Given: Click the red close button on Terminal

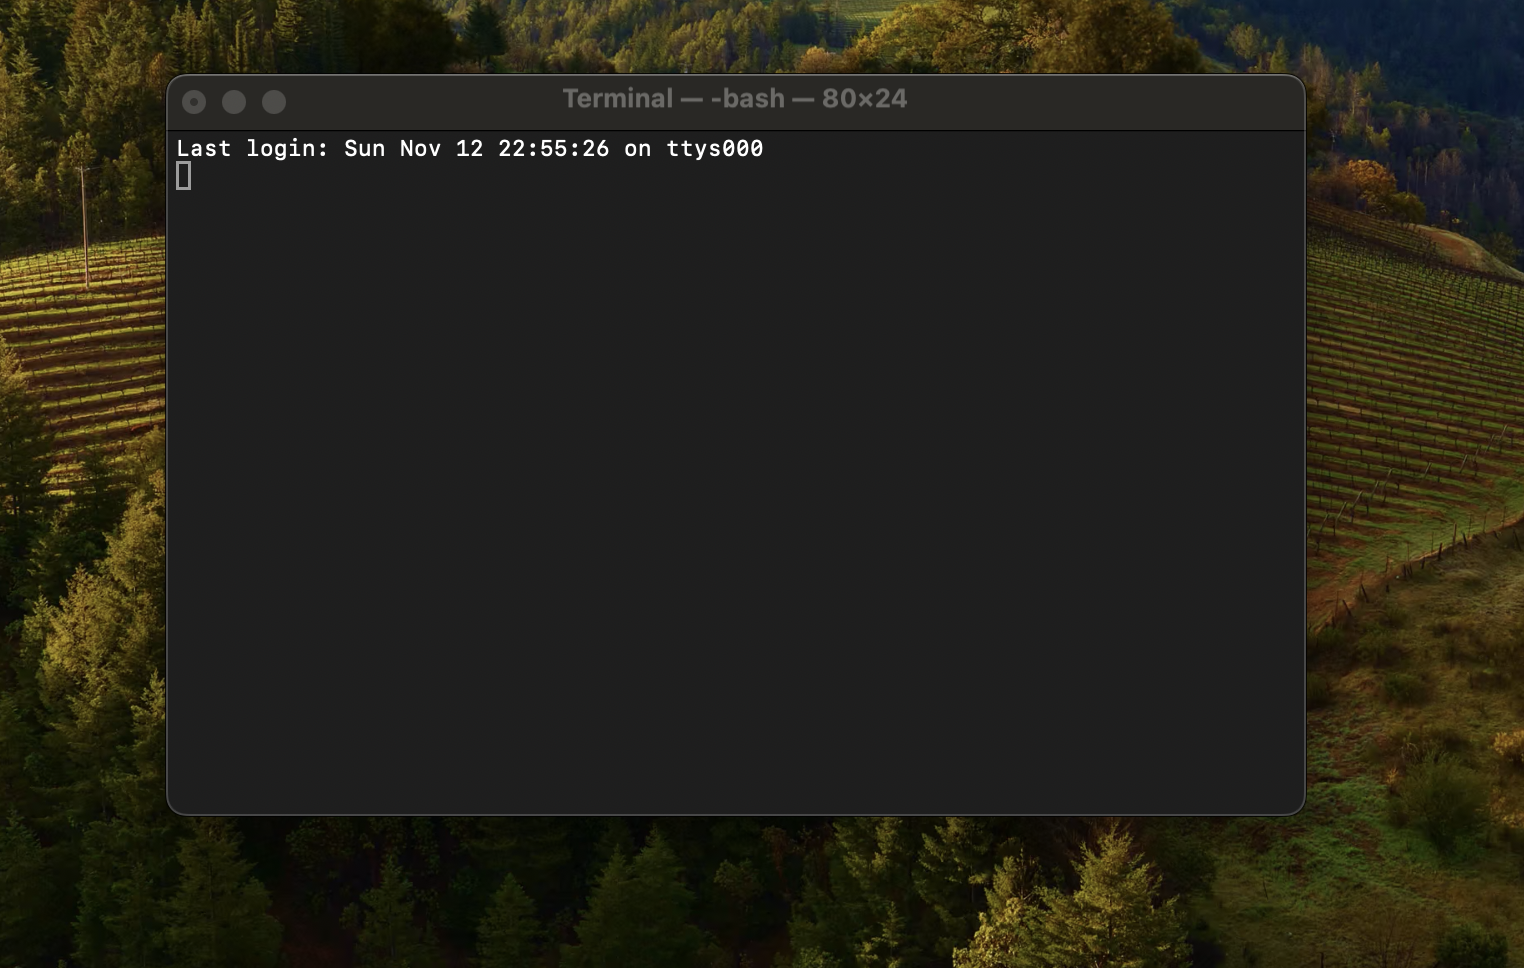Looking at the screenshot, I should (194, 101).
